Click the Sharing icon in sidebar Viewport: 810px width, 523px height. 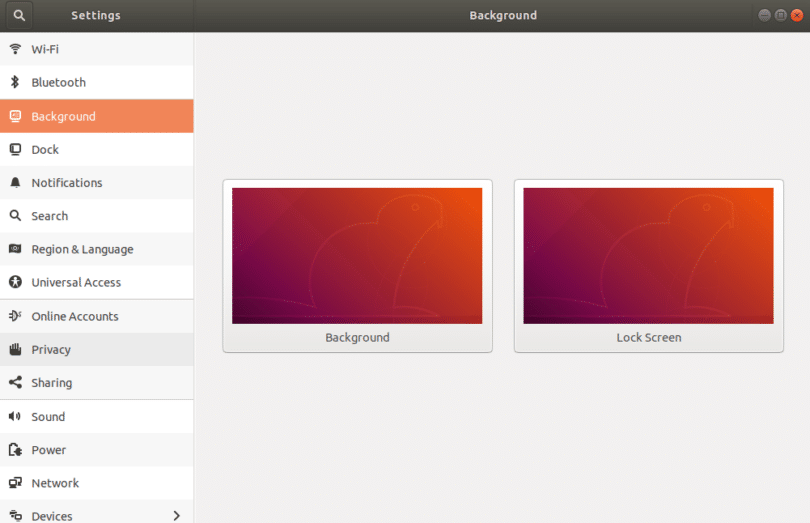click(15, 382)
